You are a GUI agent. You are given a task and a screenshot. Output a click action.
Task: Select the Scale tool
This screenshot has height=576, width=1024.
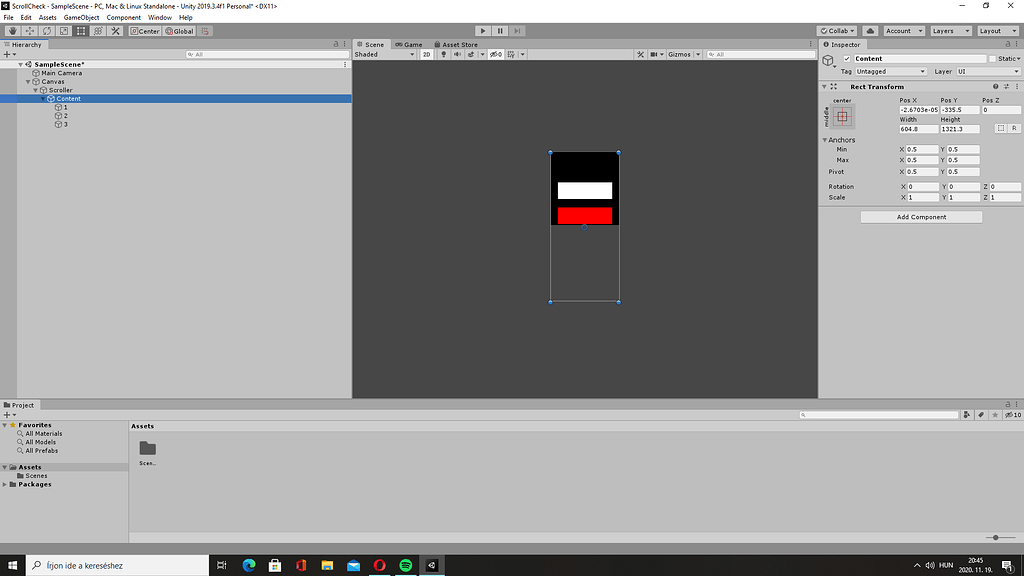point(63,30)
